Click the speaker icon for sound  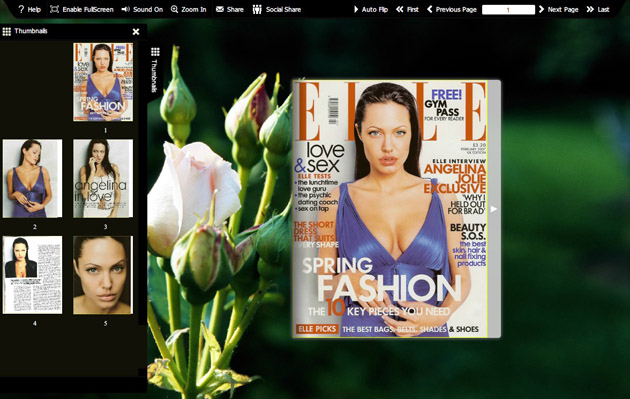point(125,9)
